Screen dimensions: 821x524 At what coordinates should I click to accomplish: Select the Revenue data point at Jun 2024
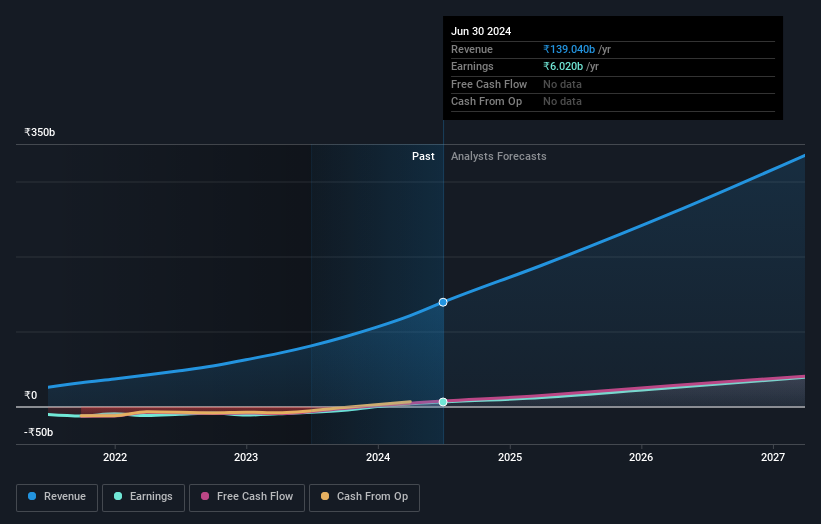[443, 303]
